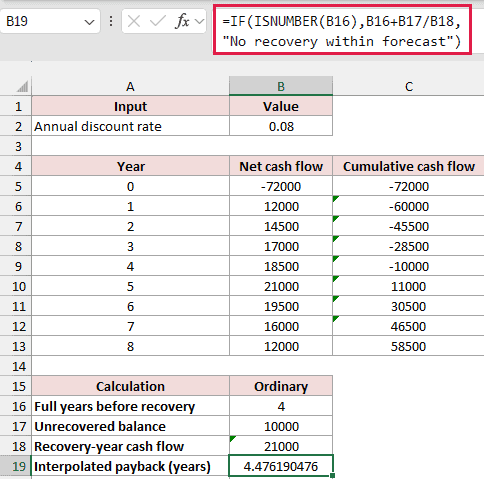The height and width of the screenshot is (479, 484).
Task: Select 'Interpolated payback (years)' label cell
Action: (130, 466)
